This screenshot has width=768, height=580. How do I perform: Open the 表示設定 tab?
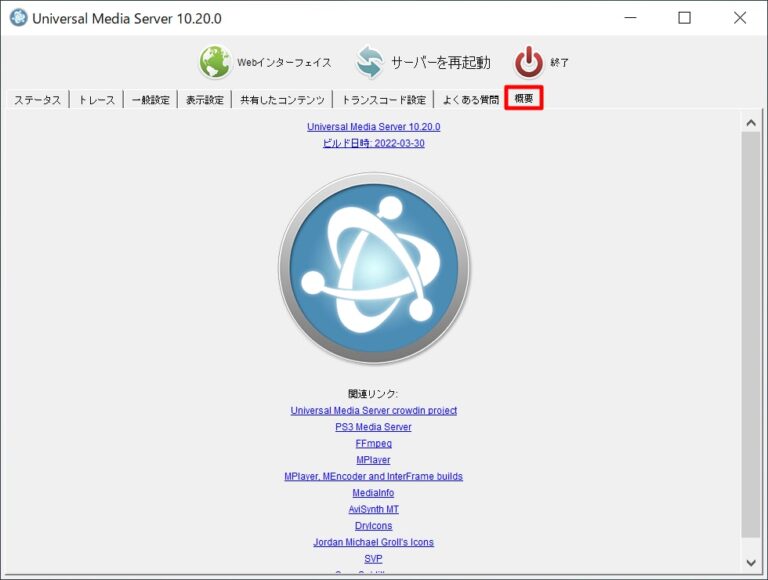[204, 100]
